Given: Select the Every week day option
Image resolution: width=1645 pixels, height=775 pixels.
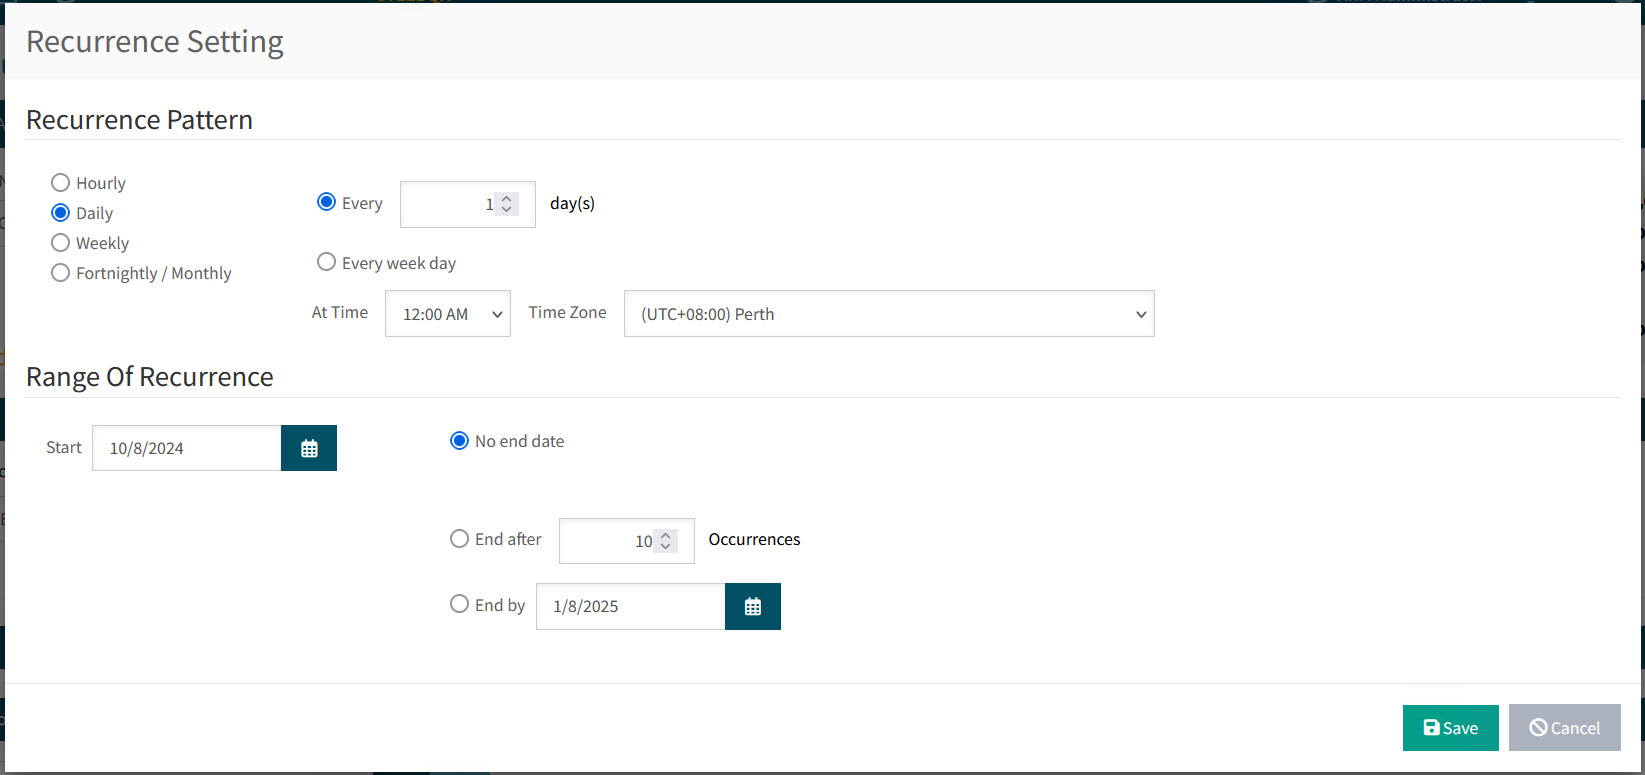Looking at the screenshot, I should (326, 262).
